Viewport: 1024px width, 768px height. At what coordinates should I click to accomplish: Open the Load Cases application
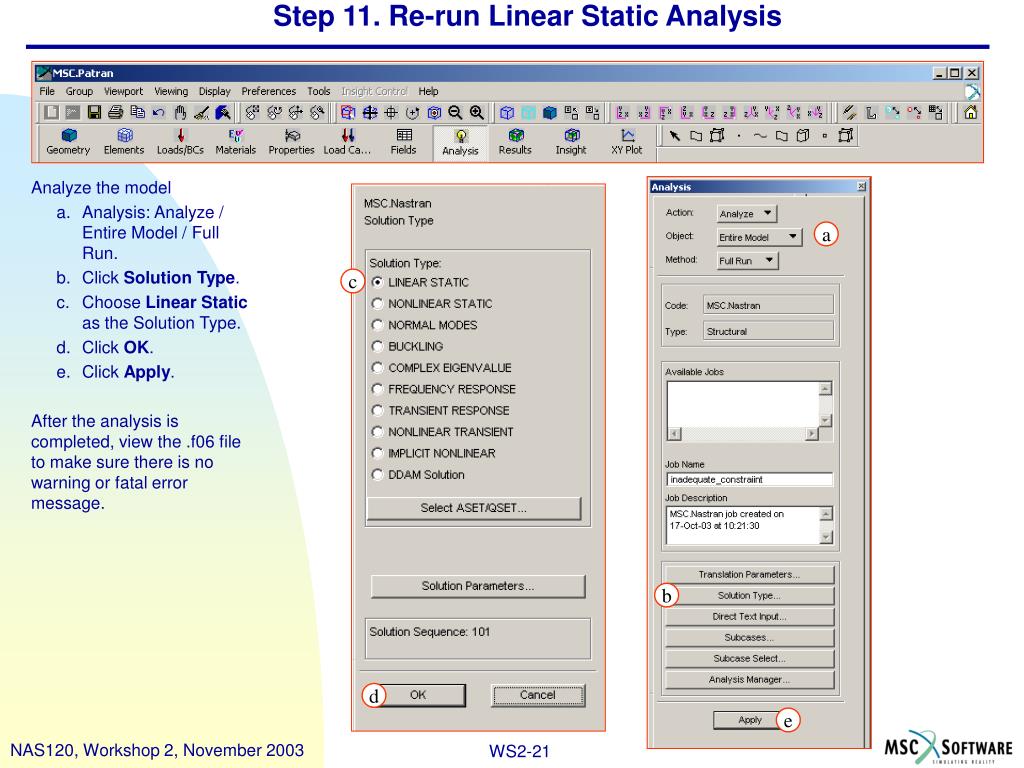347,142
